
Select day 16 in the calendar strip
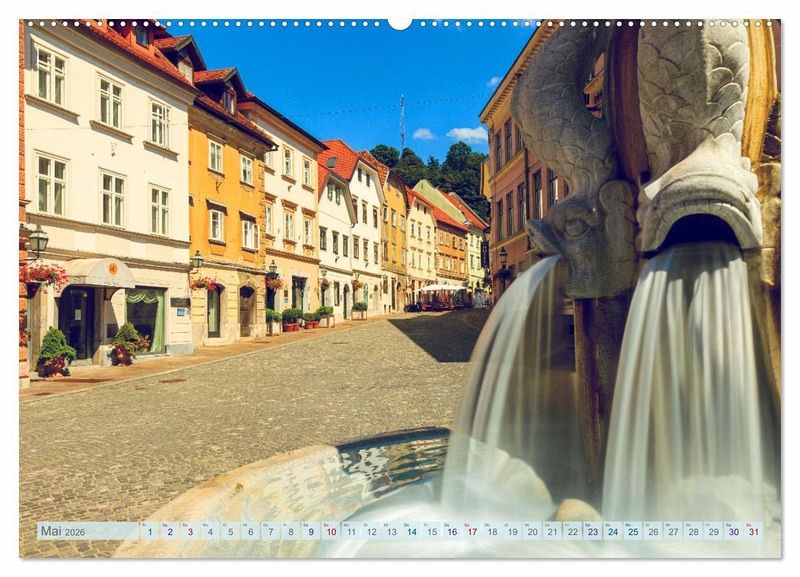(452, 531)
